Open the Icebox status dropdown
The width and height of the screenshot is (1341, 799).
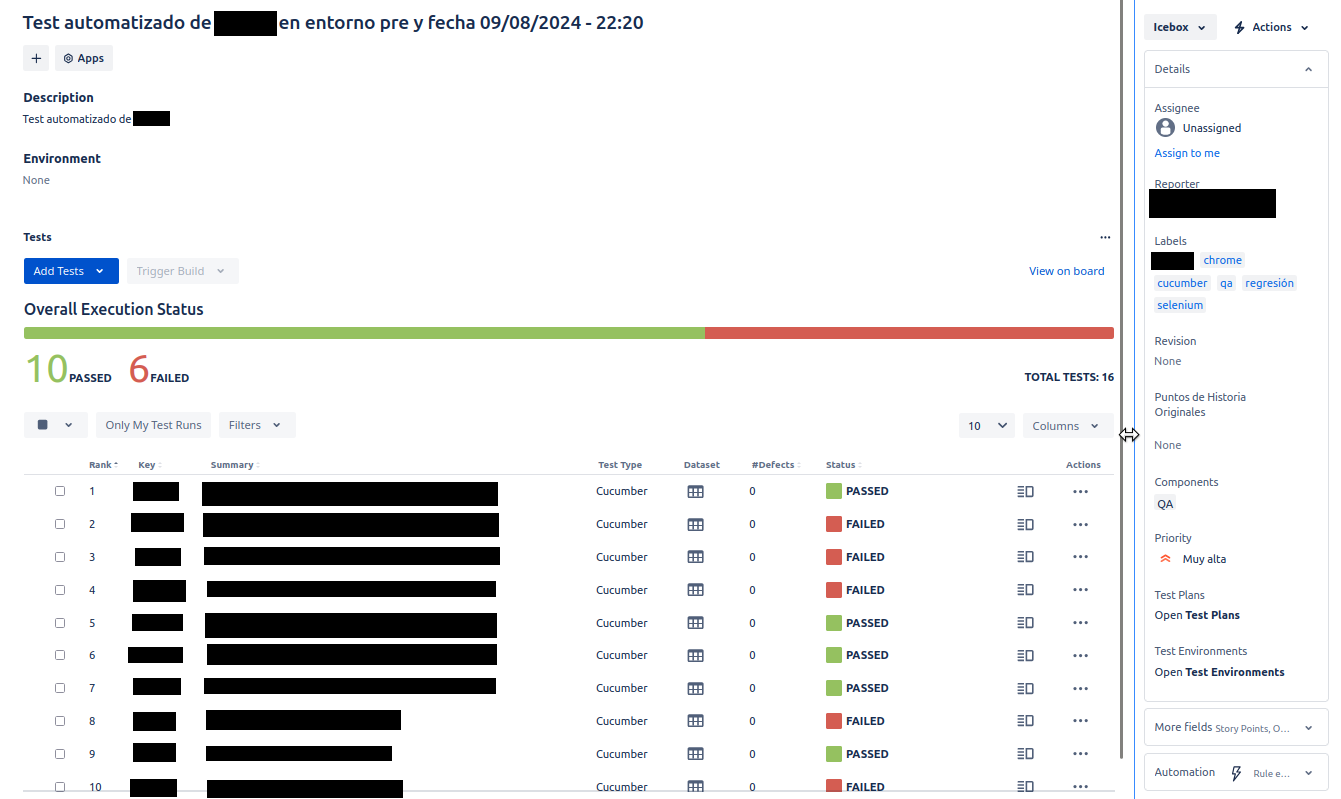(1180, 28)
